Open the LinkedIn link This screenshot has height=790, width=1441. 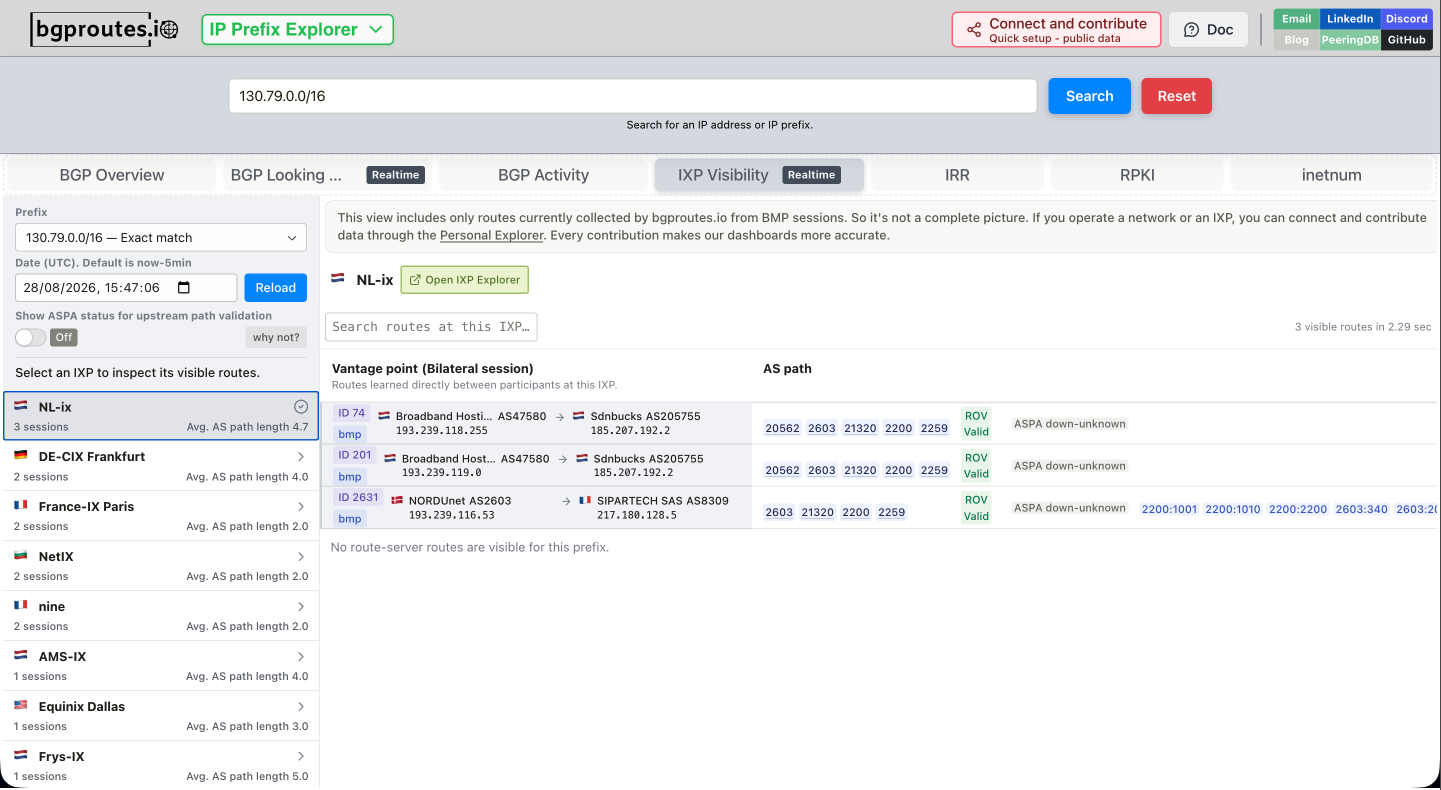point(1350,19)
